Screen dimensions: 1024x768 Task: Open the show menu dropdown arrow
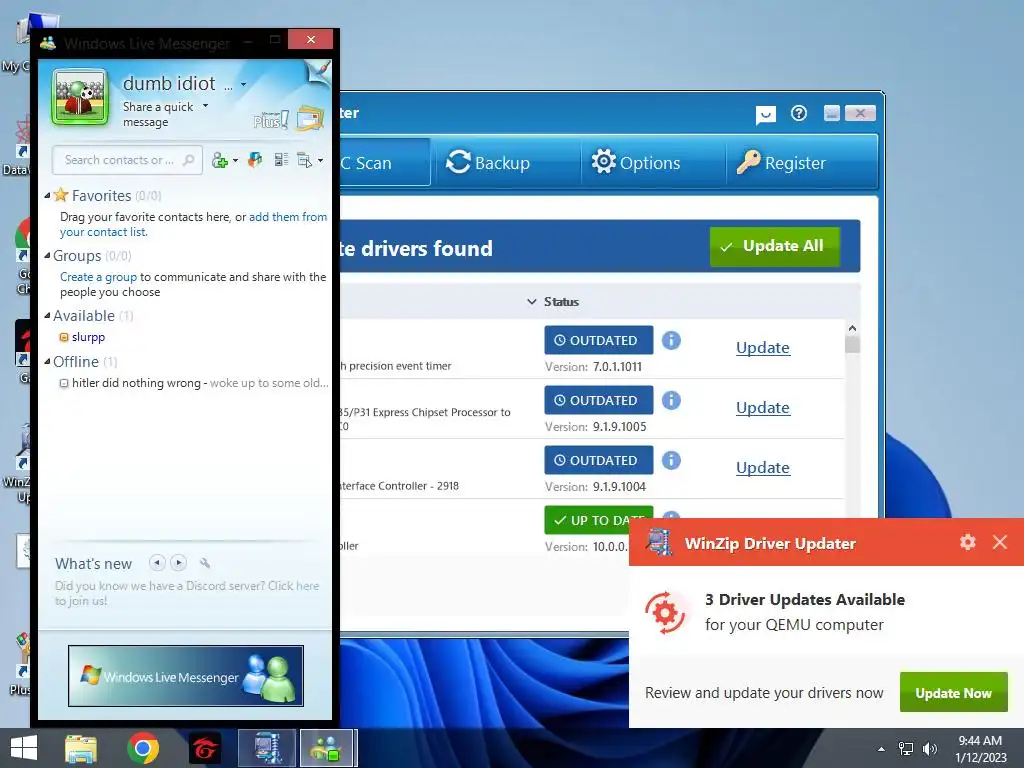click(x=320, y=160)
